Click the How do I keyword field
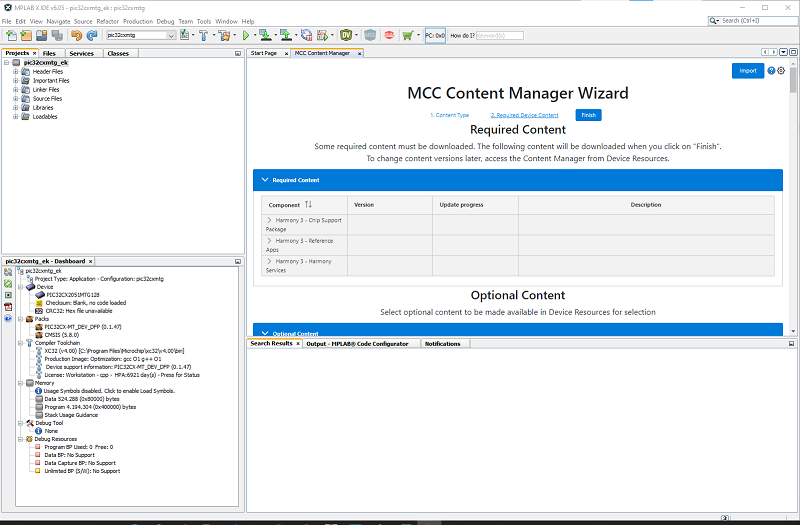This screenshot has height=525, width=800. [499, 35]
